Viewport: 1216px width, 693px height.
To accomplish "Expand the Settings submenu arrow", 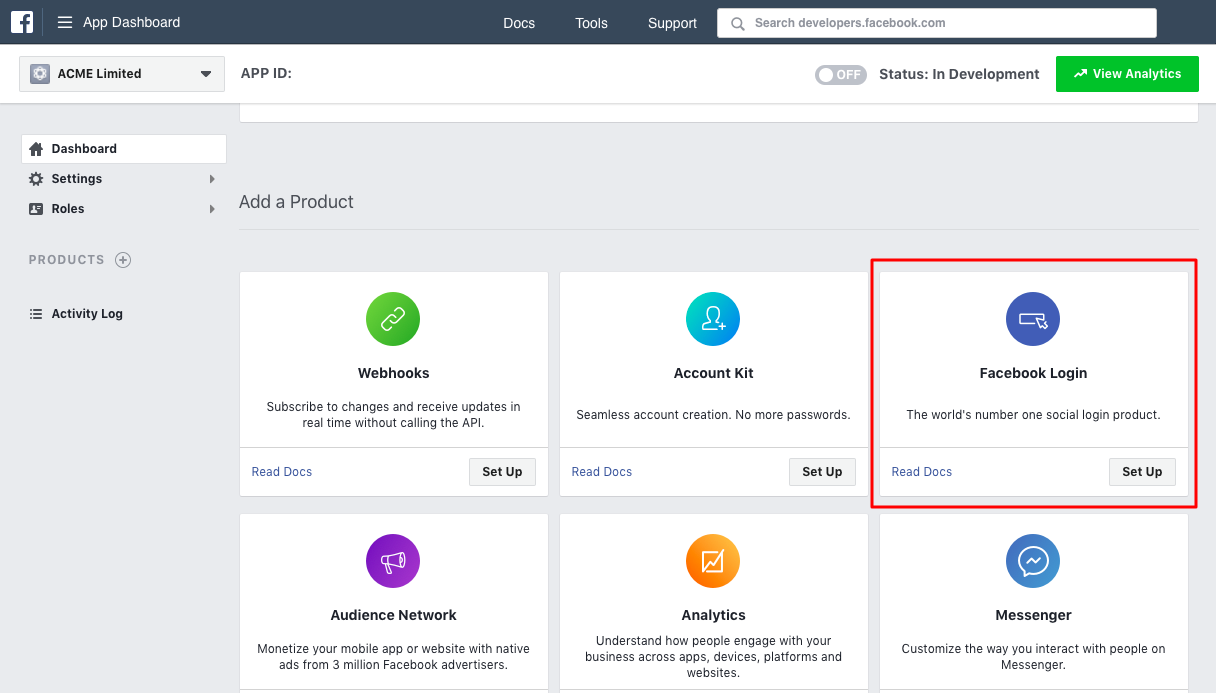I will [x=212, y=179].
